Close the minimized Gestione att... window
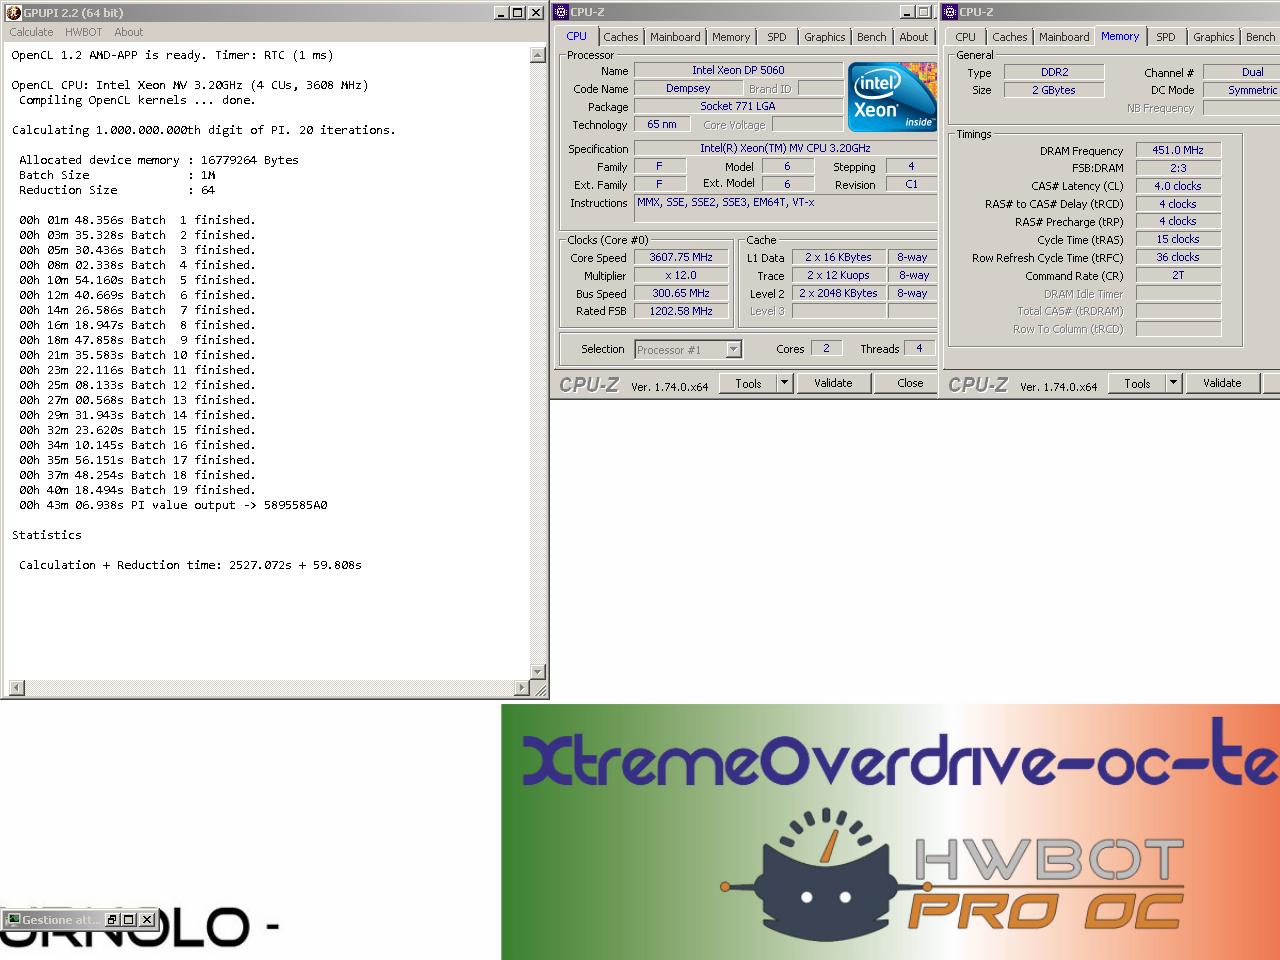Viewport: 1280px width, 960px height. point(147,919)
